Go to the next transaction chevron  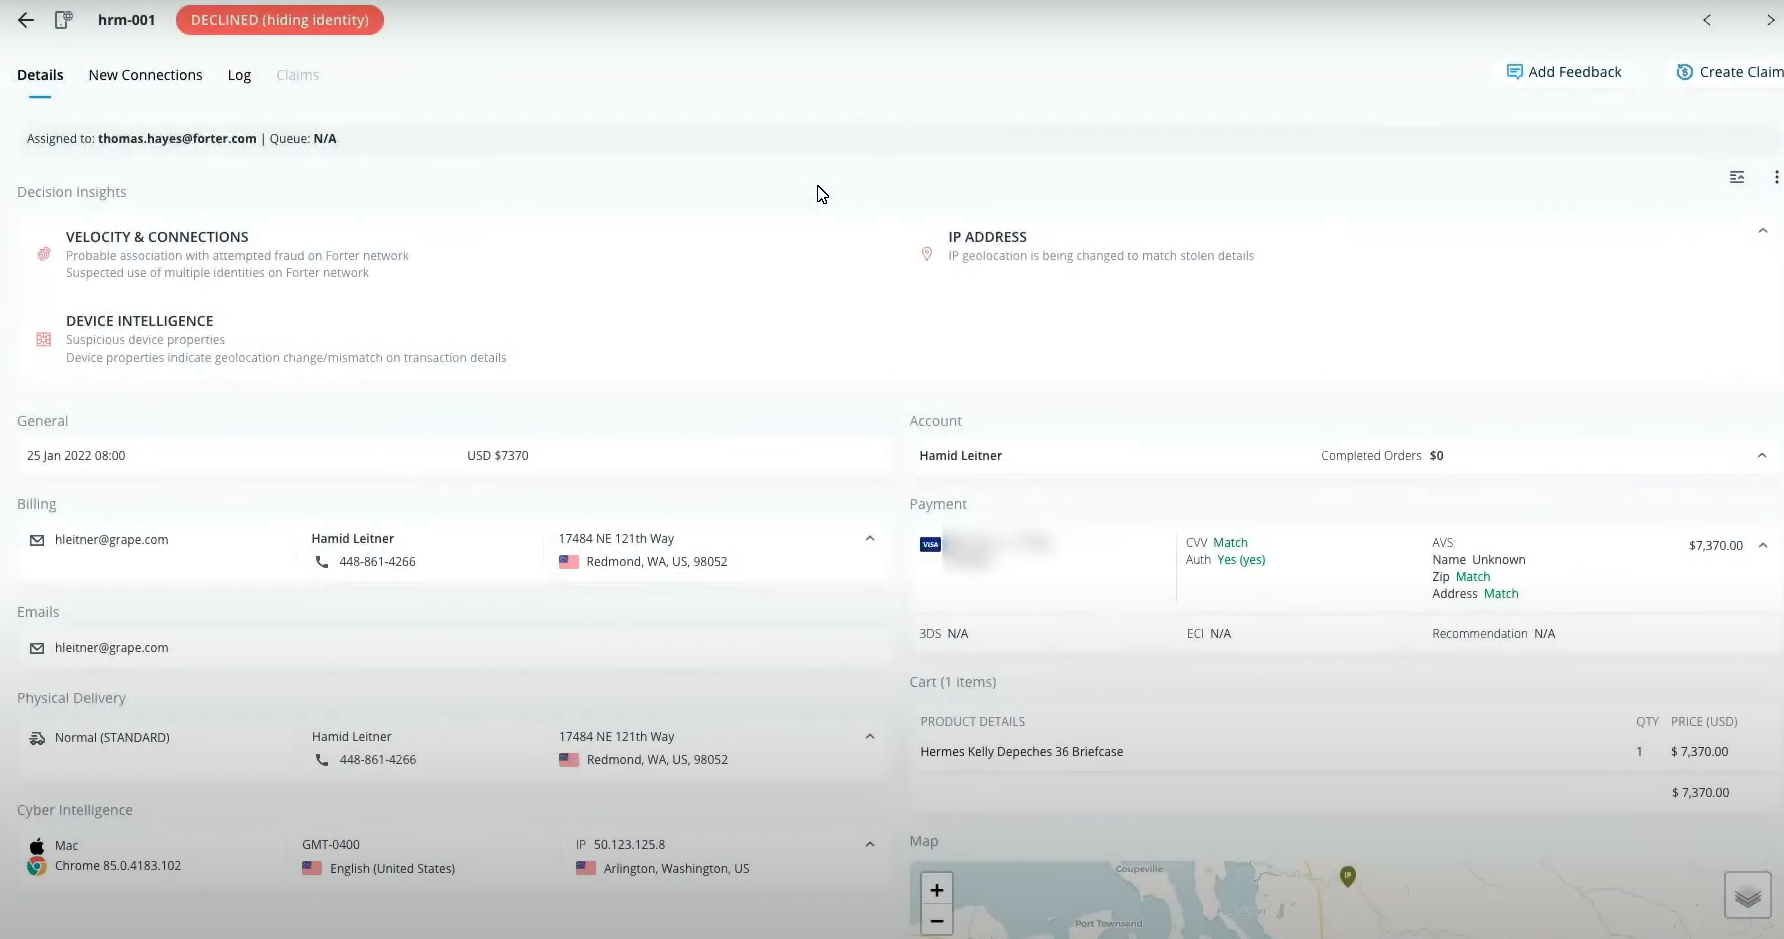click(1771, 20)
